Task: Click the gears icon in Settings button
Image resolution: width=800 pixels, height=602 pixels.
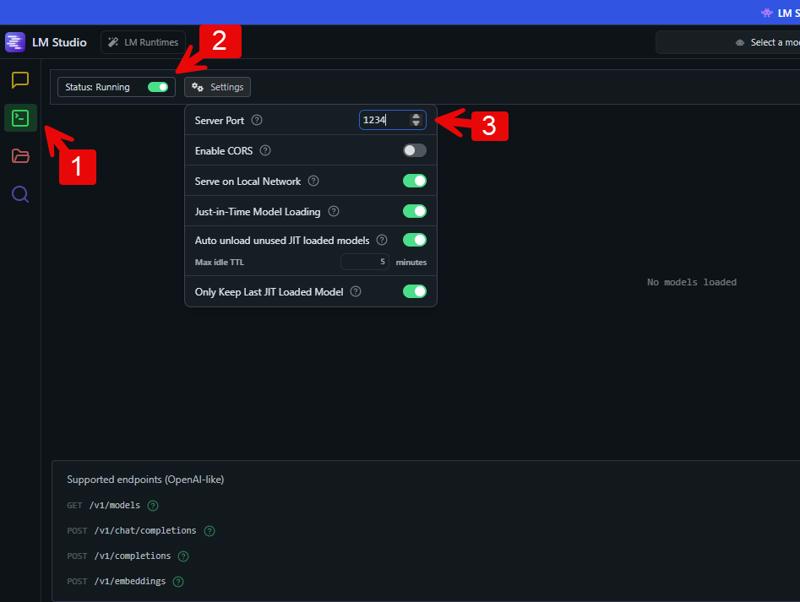Action: [x=197, y=87]
